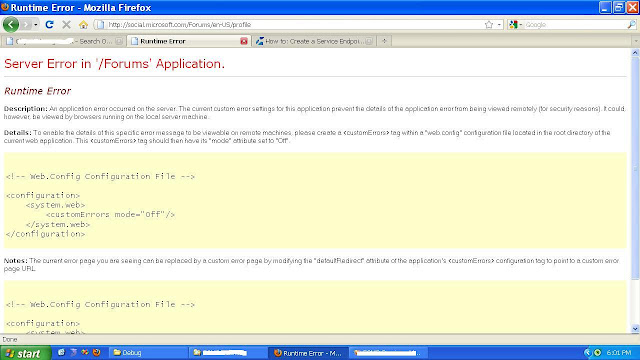Click first '</configuration>' closing tag line
Viewport: 640px width, 360px height.
click(x=46, y=234)
